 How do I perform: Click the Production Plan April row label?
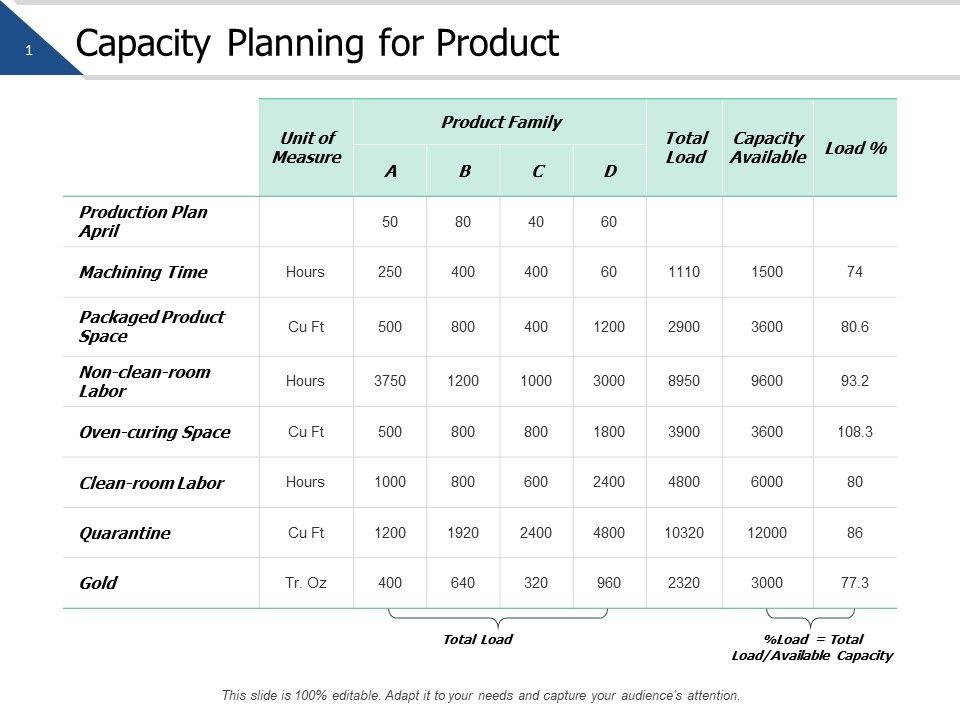(128, 221)
